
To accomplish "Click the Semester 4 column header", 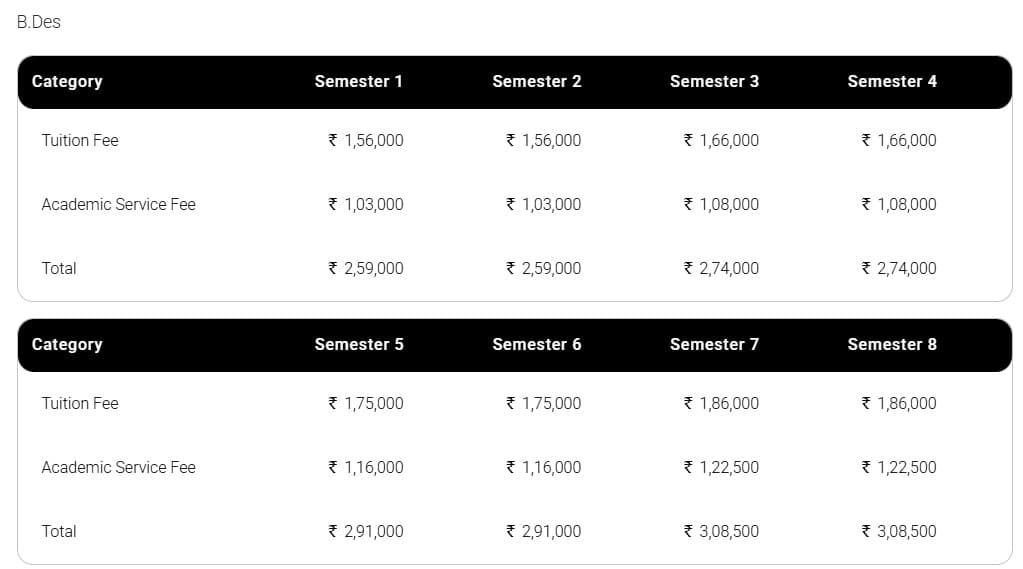I will (x=892, y=81).
